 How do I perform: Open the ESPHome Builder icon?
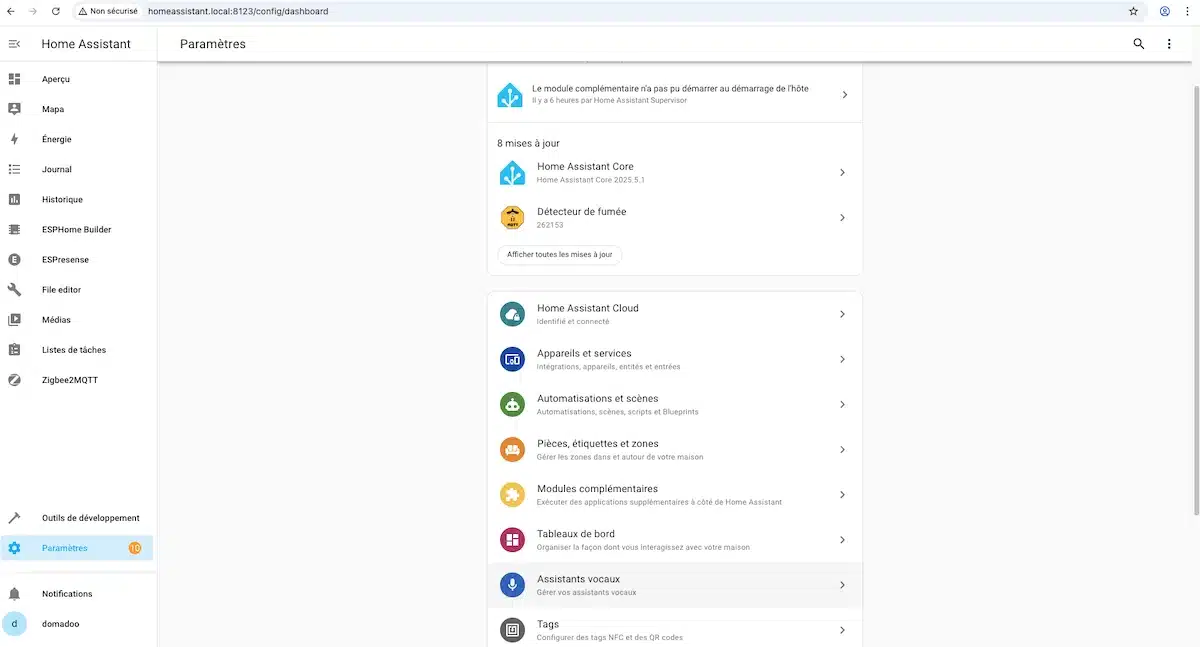(x=14, y=229)
